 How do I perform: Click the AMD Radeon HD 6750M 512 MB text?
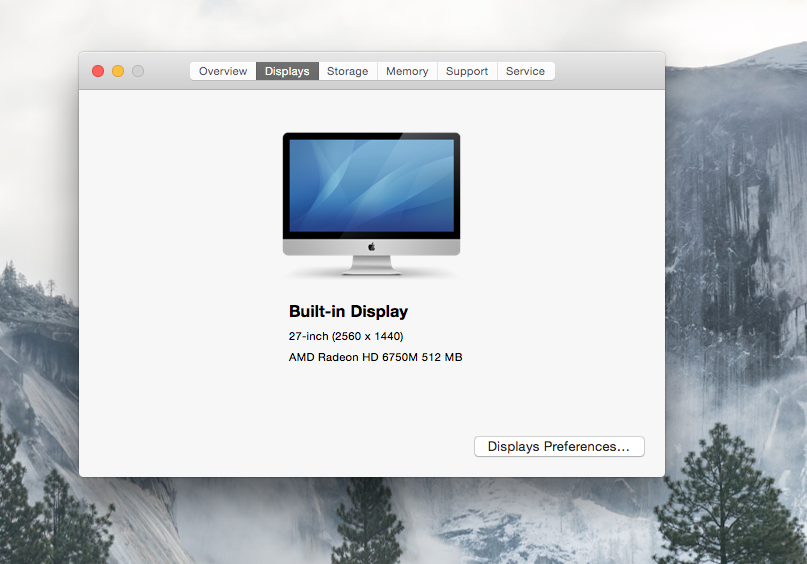click(x=376, y=357)
